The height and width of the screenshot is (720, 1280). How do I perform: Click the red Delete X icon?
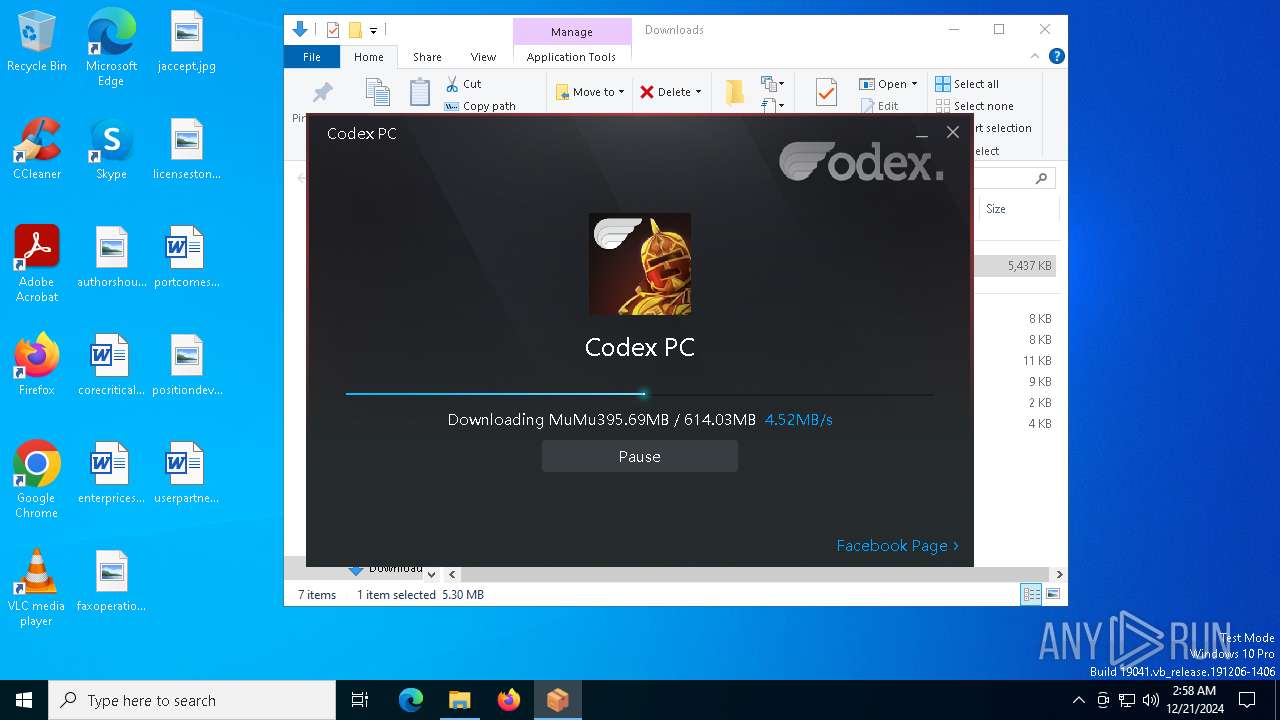[647, 92]
